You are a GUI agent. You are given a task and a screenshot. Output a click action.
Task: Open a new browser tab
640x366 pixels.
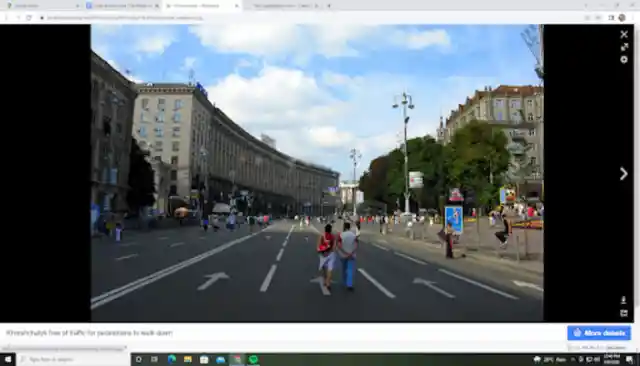click(329, 6)
